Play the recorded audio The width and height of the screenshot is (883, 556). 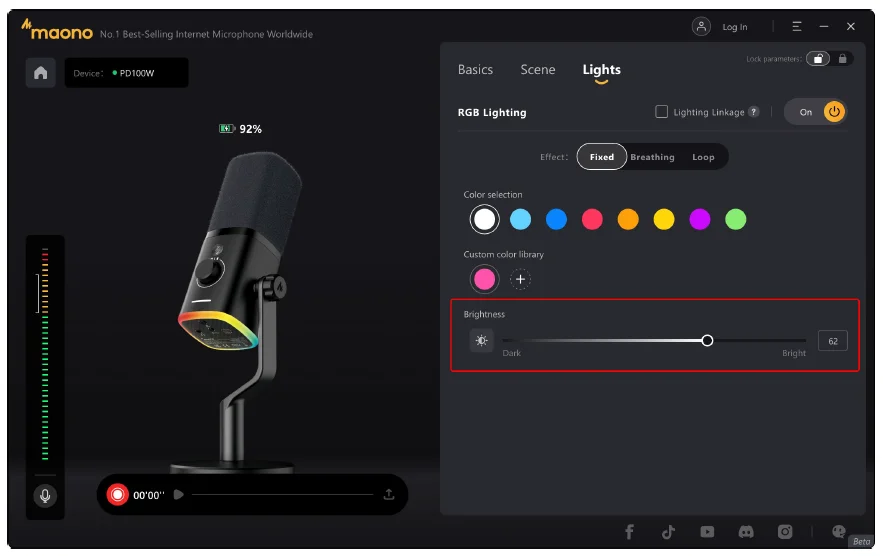tap(179, 495)
